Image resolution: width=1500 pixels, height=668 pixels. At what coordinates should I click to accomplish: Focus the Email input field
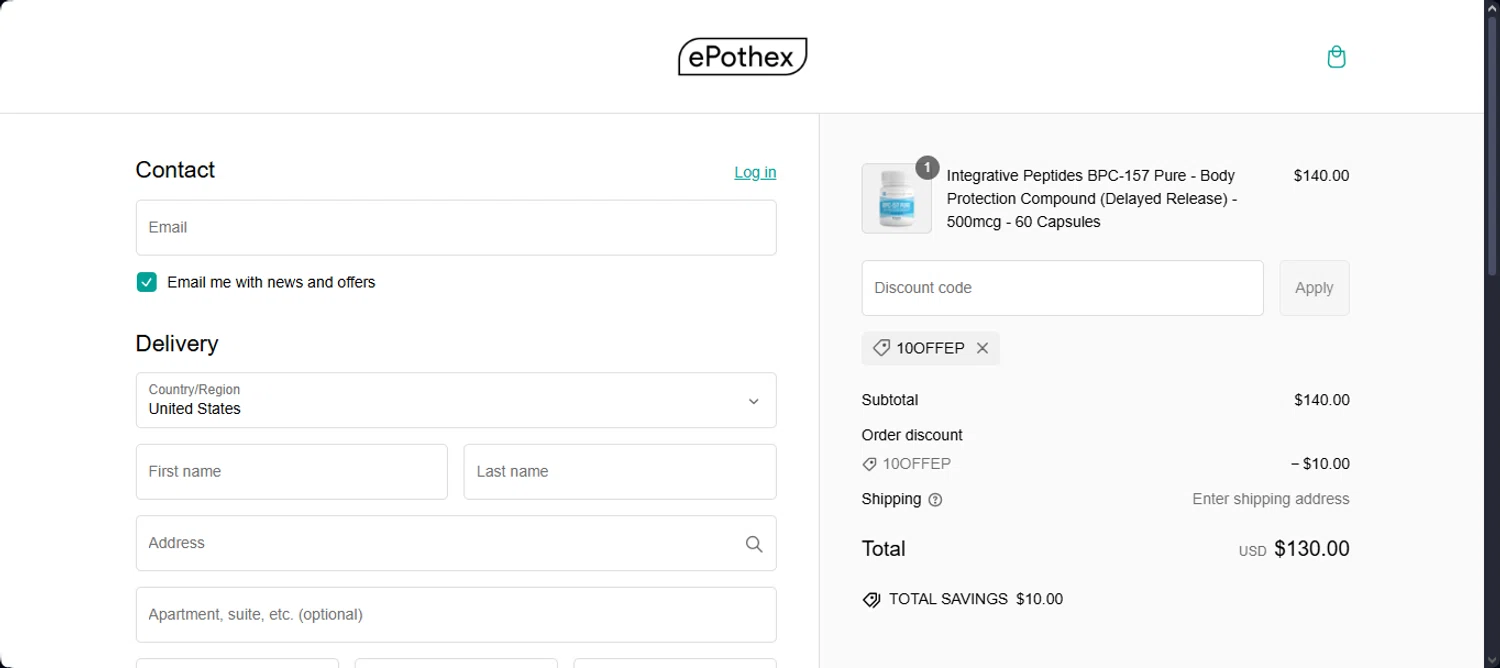coord(456,228)
